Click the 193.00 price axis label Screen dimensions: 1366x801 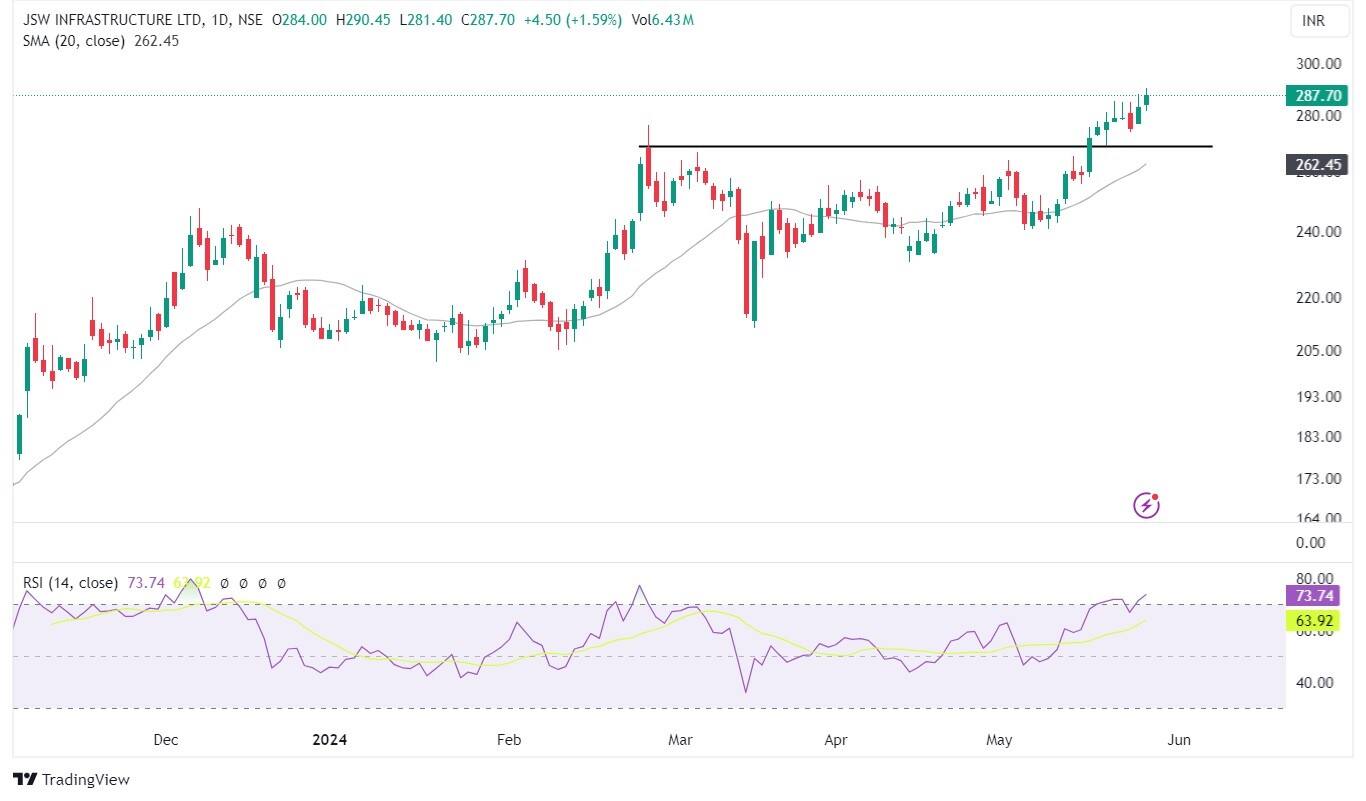click(1318, 396)
